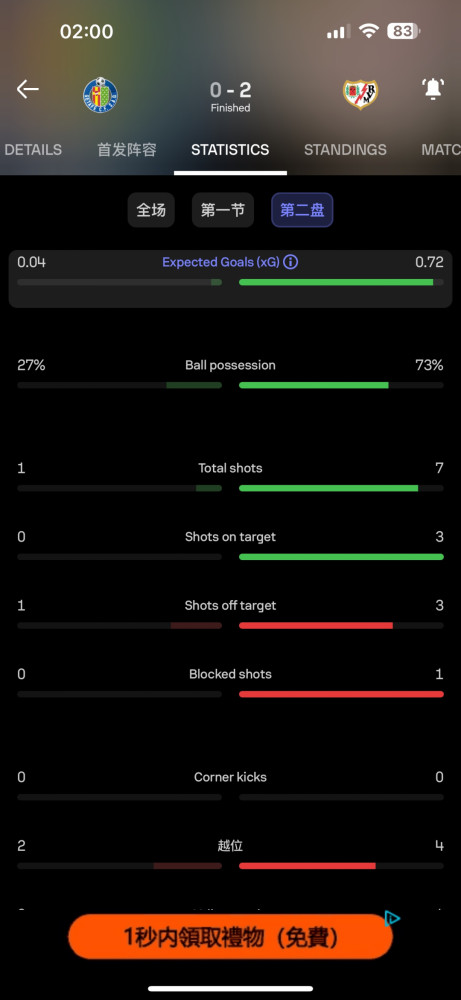Image resolution: width=461 pixels, height=1000 pixels.
Task: Select the 第一节 first half filter
Action: tap(223, 210)
